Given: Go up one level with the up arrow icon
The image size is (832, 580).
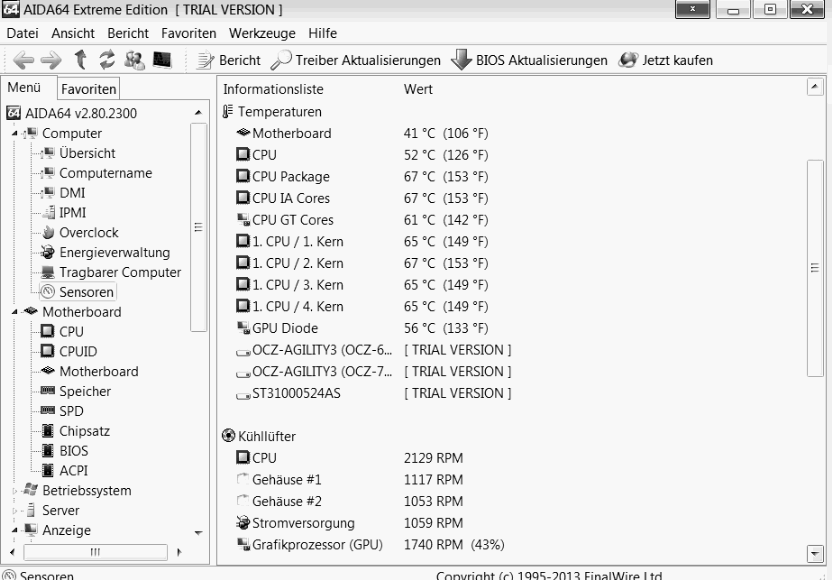Looking at the screenshot, I should pos(81,59).
